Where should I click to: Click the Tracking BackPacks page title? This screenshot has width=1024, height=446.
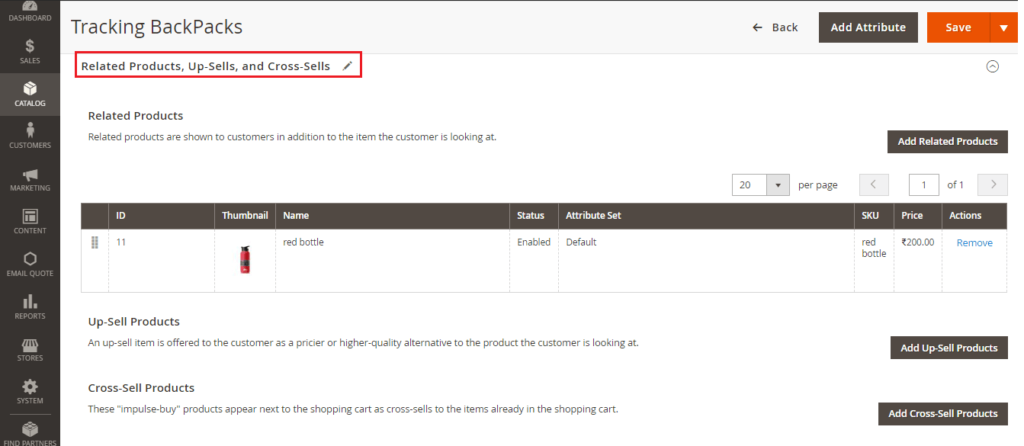(x=157, y=27)
